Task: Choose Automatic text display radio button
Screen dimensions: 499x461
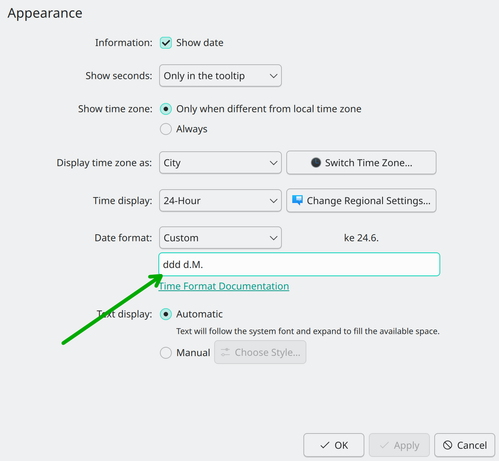Action: click(x=166, y=314)
